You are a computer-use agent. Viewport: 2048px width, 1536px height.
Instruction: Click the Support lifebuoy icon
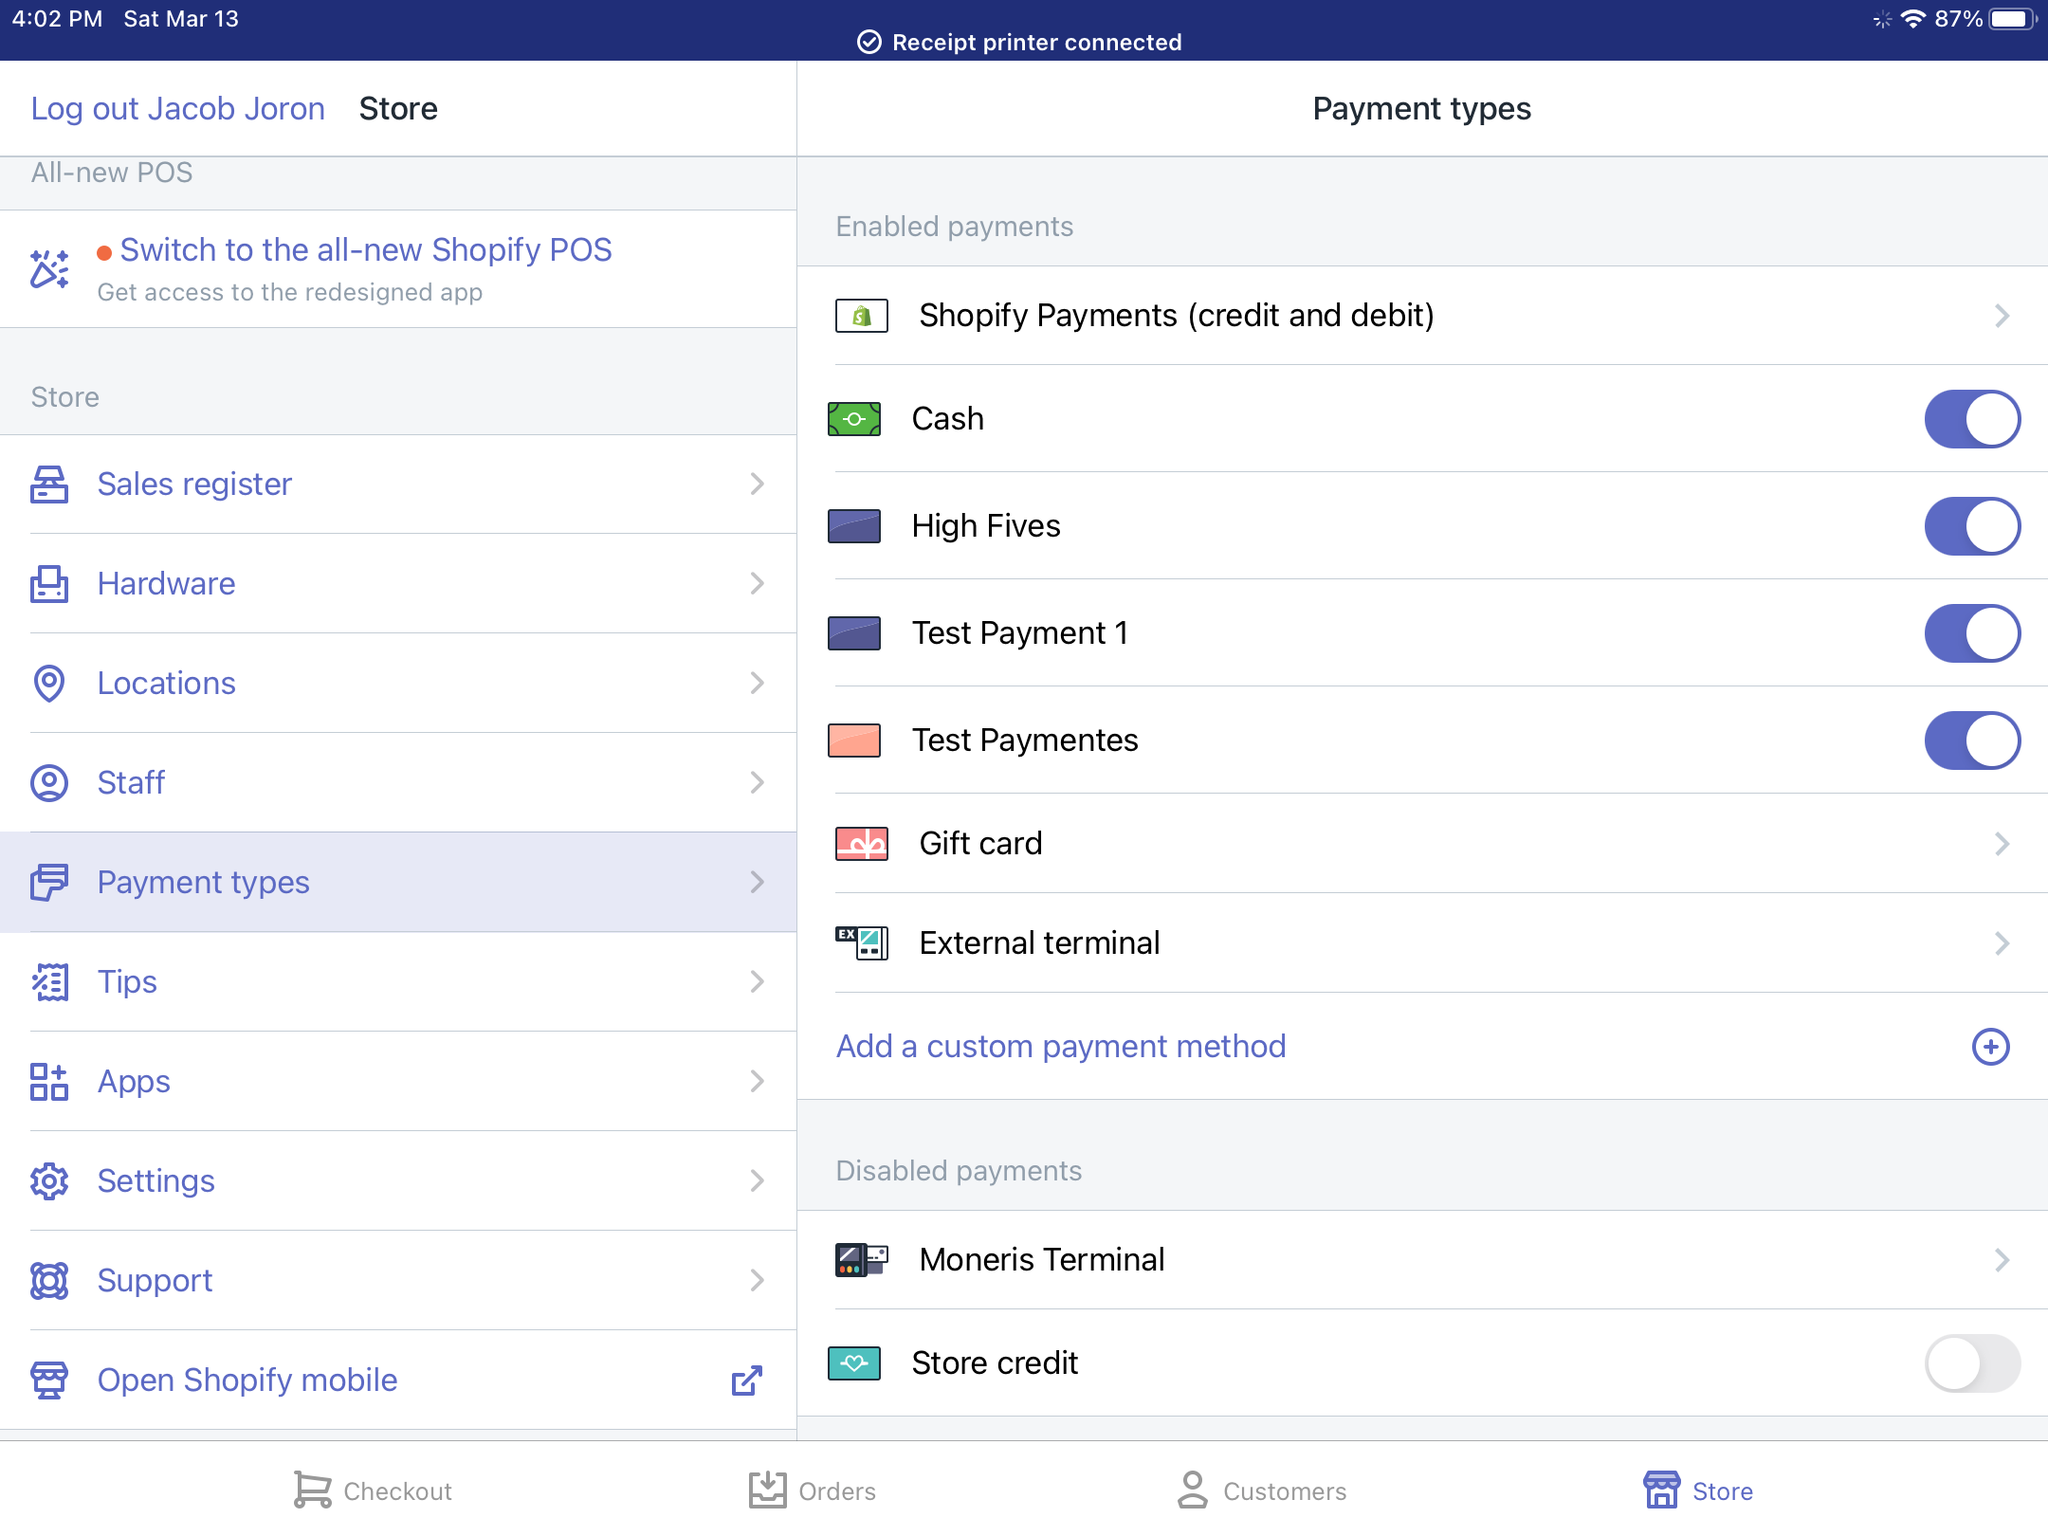click(x=49, y=1280)
